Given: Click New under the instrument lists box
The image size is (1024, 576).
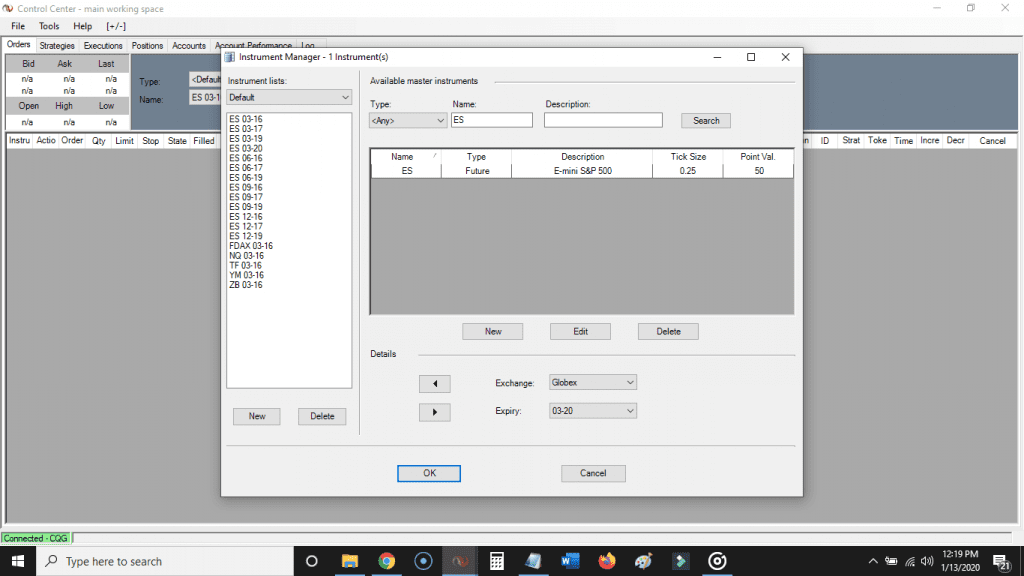Looking at the screenshot, I should [257, 417].
